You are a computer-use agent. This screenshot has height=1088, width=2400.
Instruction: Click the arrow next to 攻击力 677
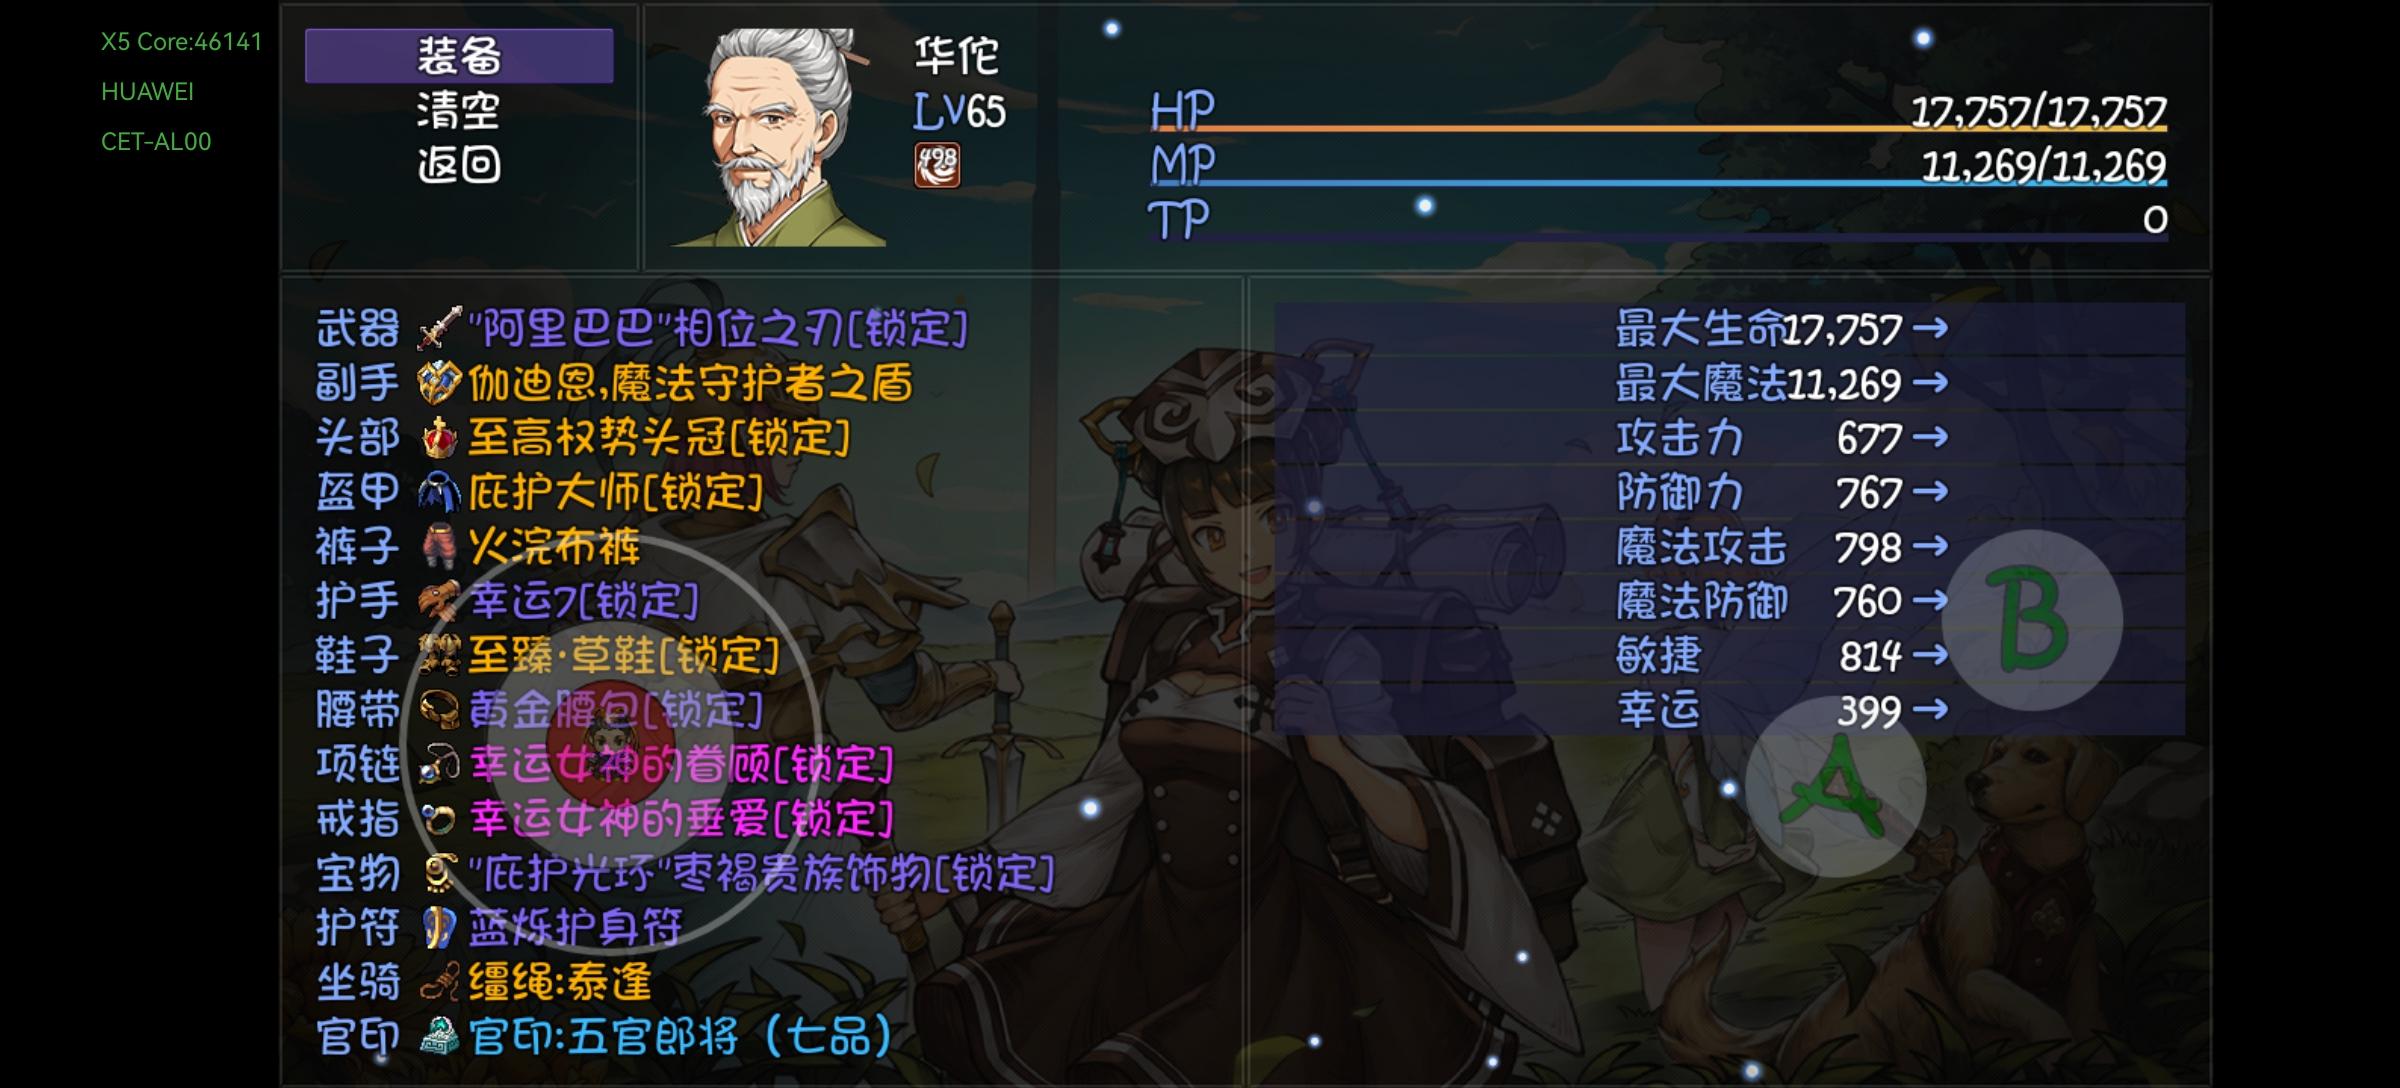(x=1929, y=437)
